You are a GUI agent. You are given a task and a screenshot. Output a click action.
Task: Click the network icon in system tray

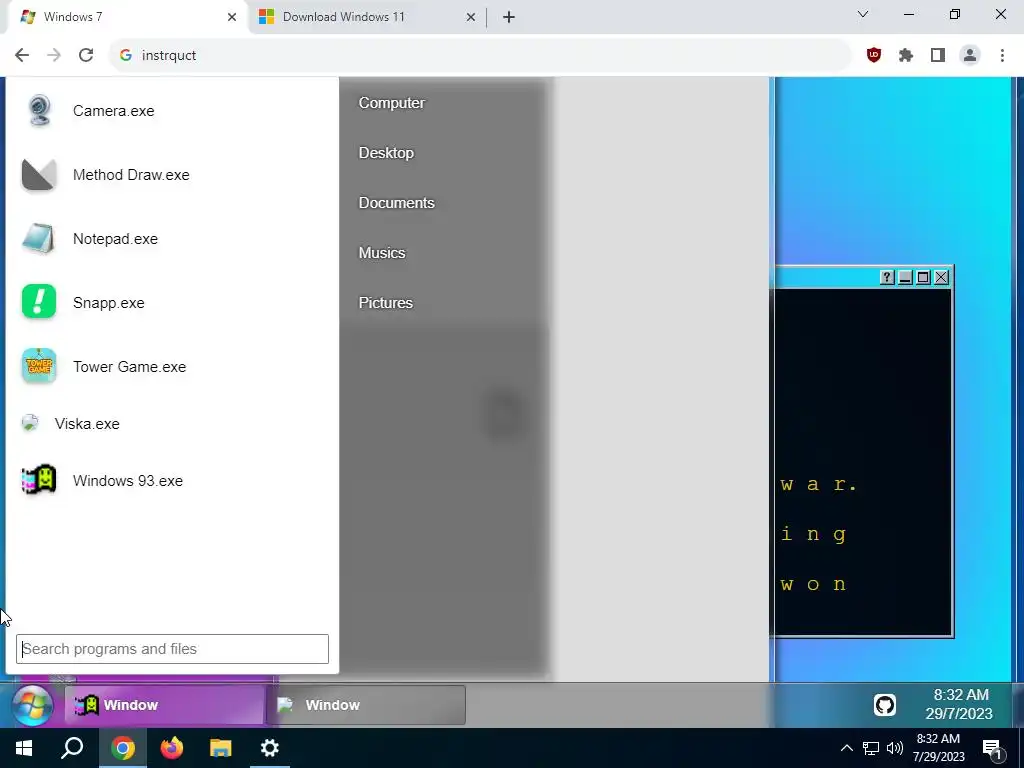point(871,748)
